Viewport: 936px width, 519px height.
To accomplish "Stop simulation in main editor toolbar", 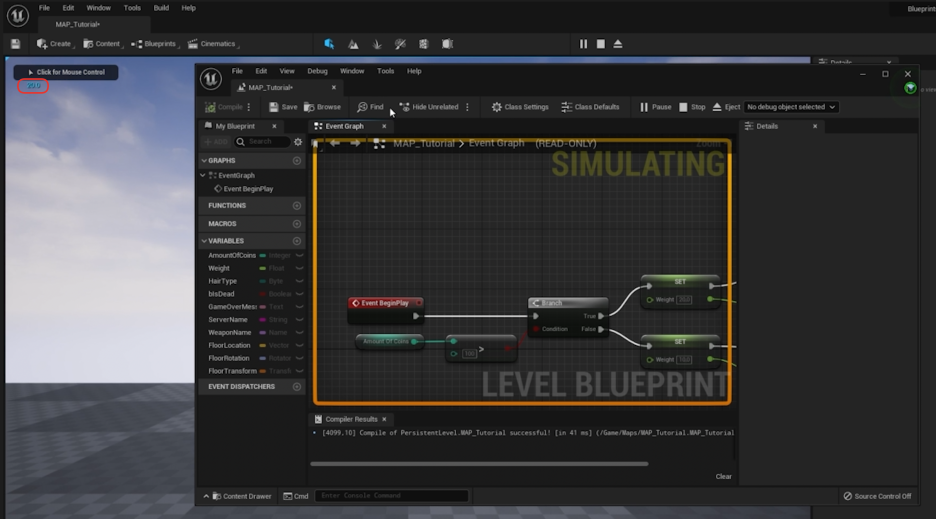I will coord(601,44).
